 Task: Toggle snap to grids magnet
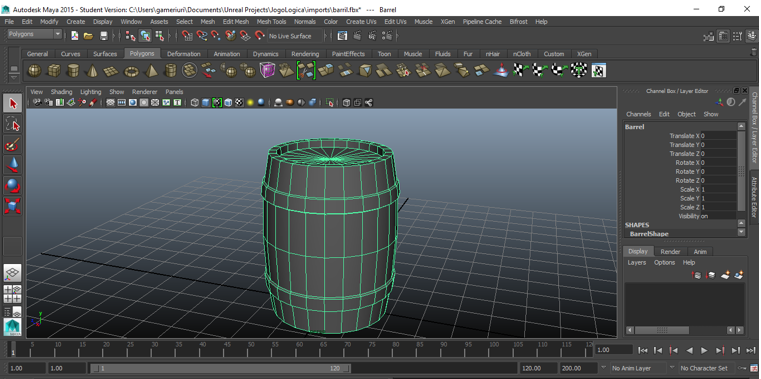[x=188, y=36]
